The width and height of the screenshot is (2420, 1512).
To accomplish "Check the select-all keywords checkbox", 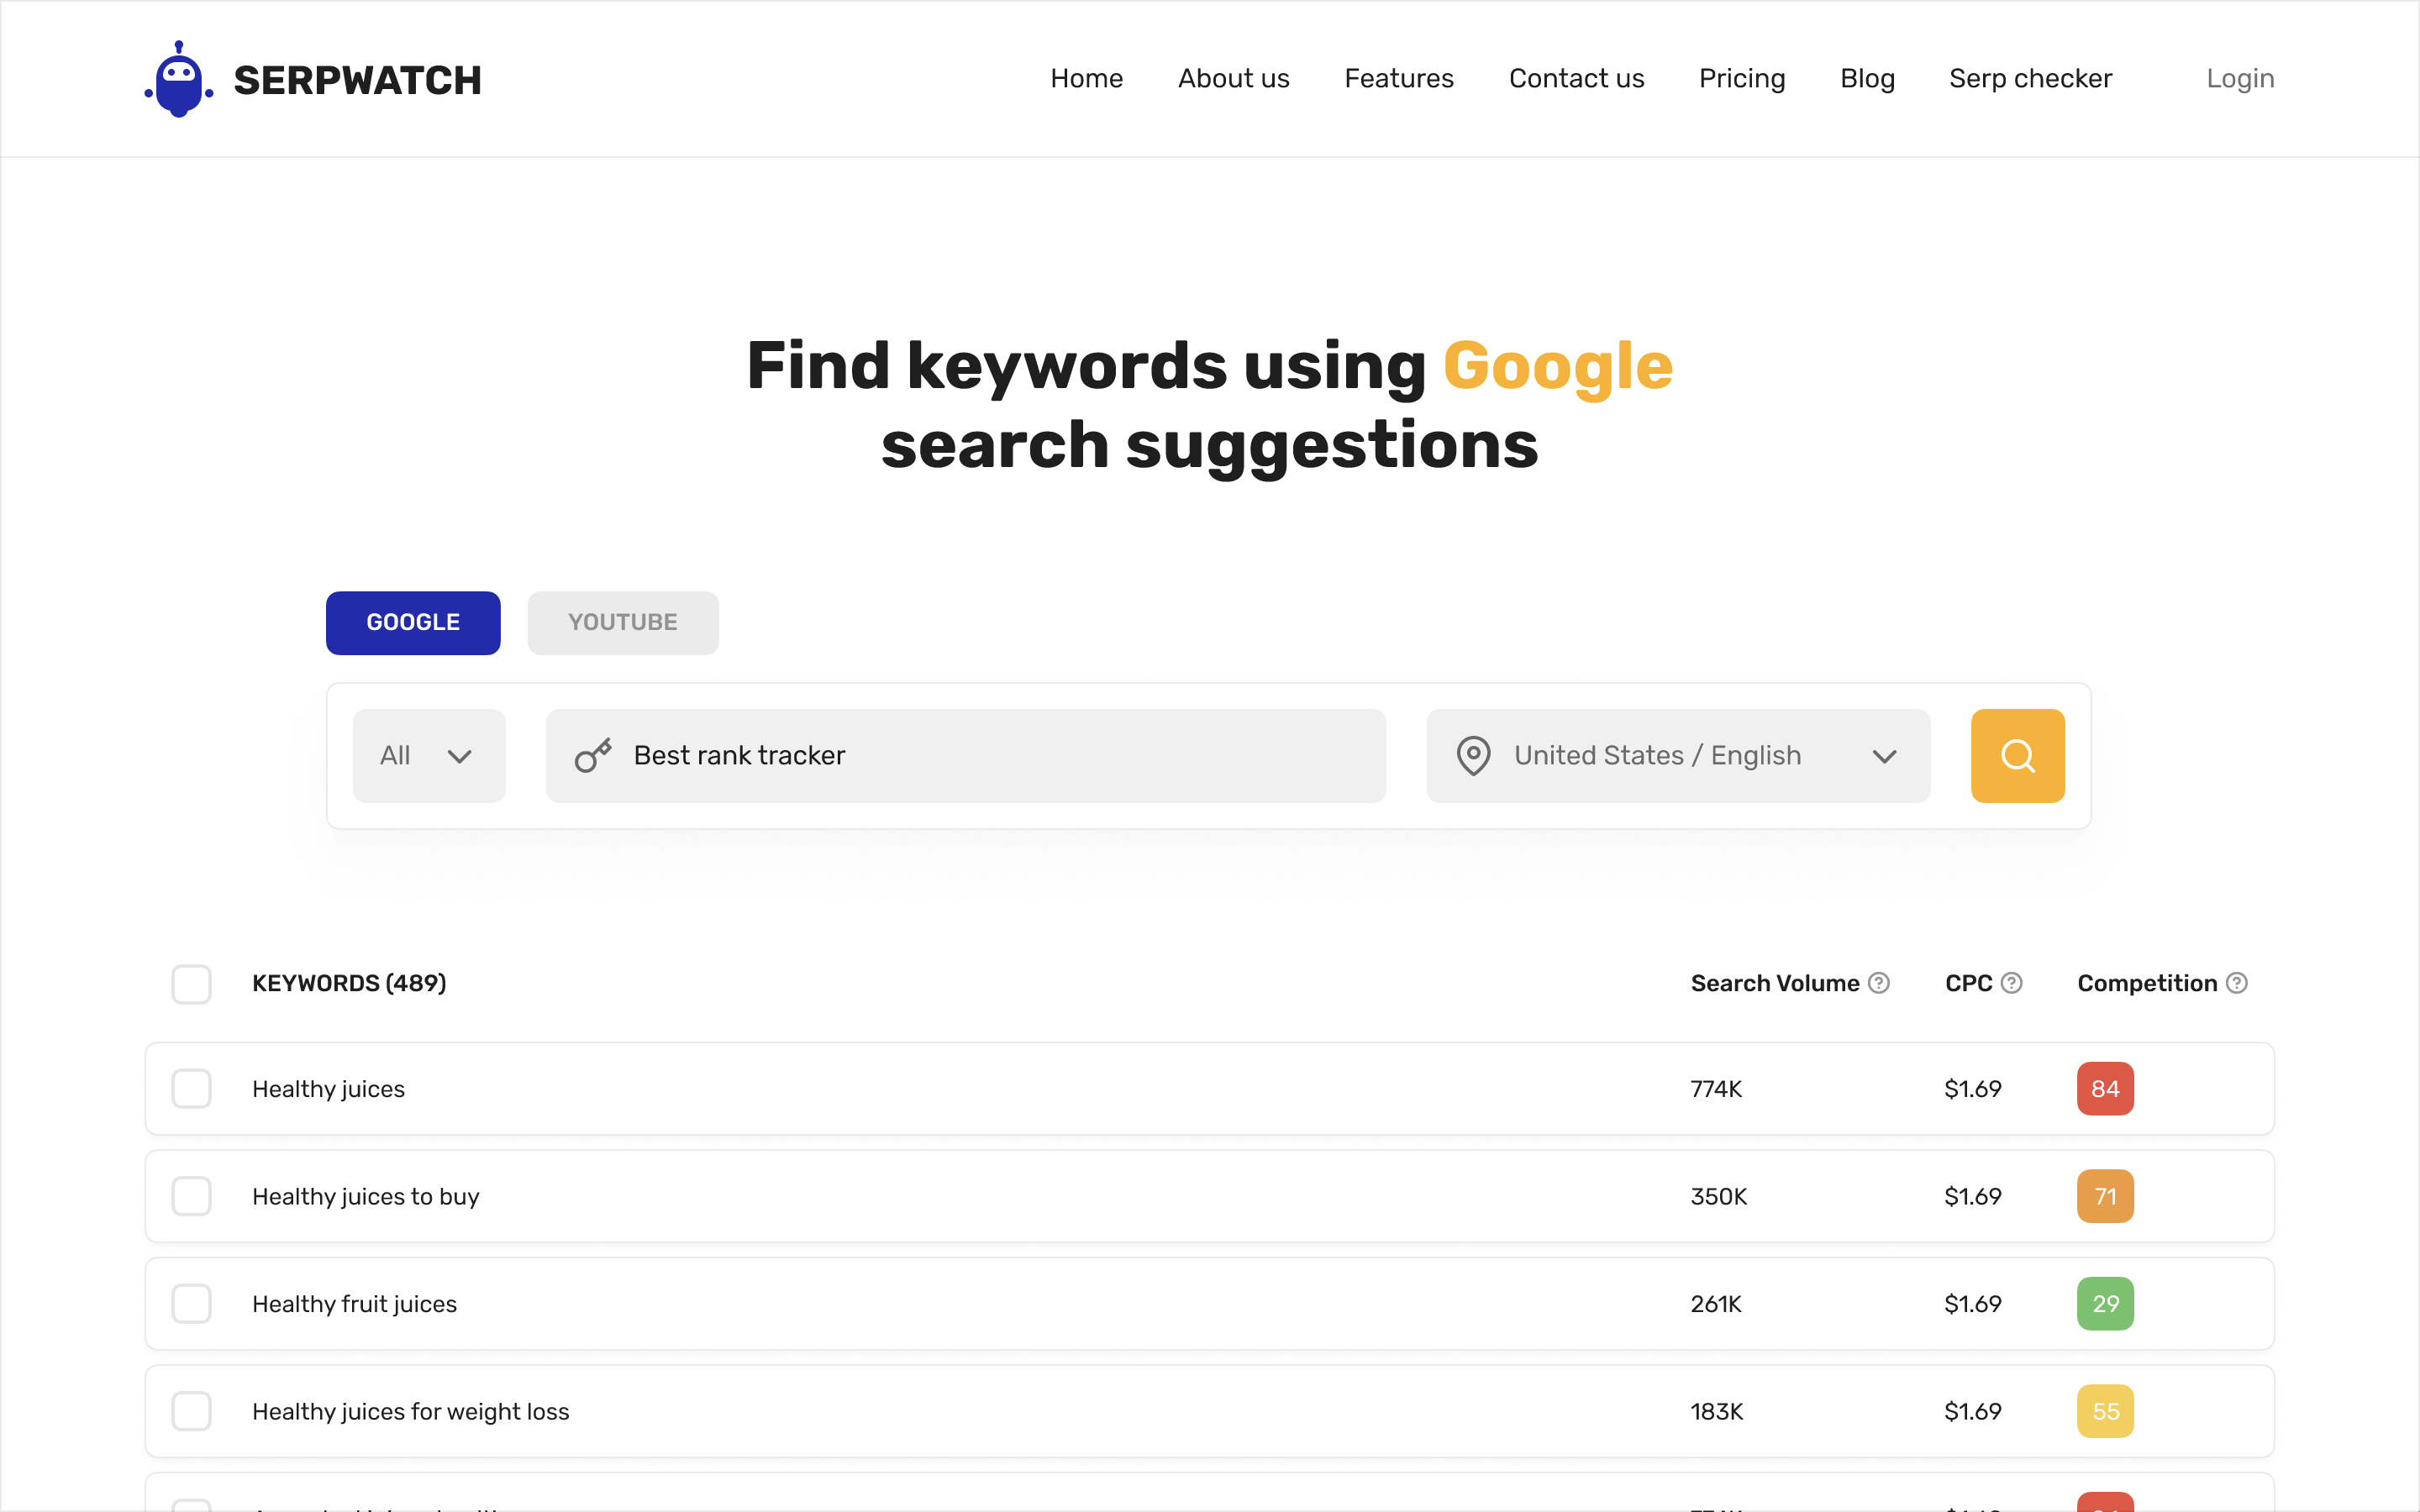I will click(x=192, y=983).
